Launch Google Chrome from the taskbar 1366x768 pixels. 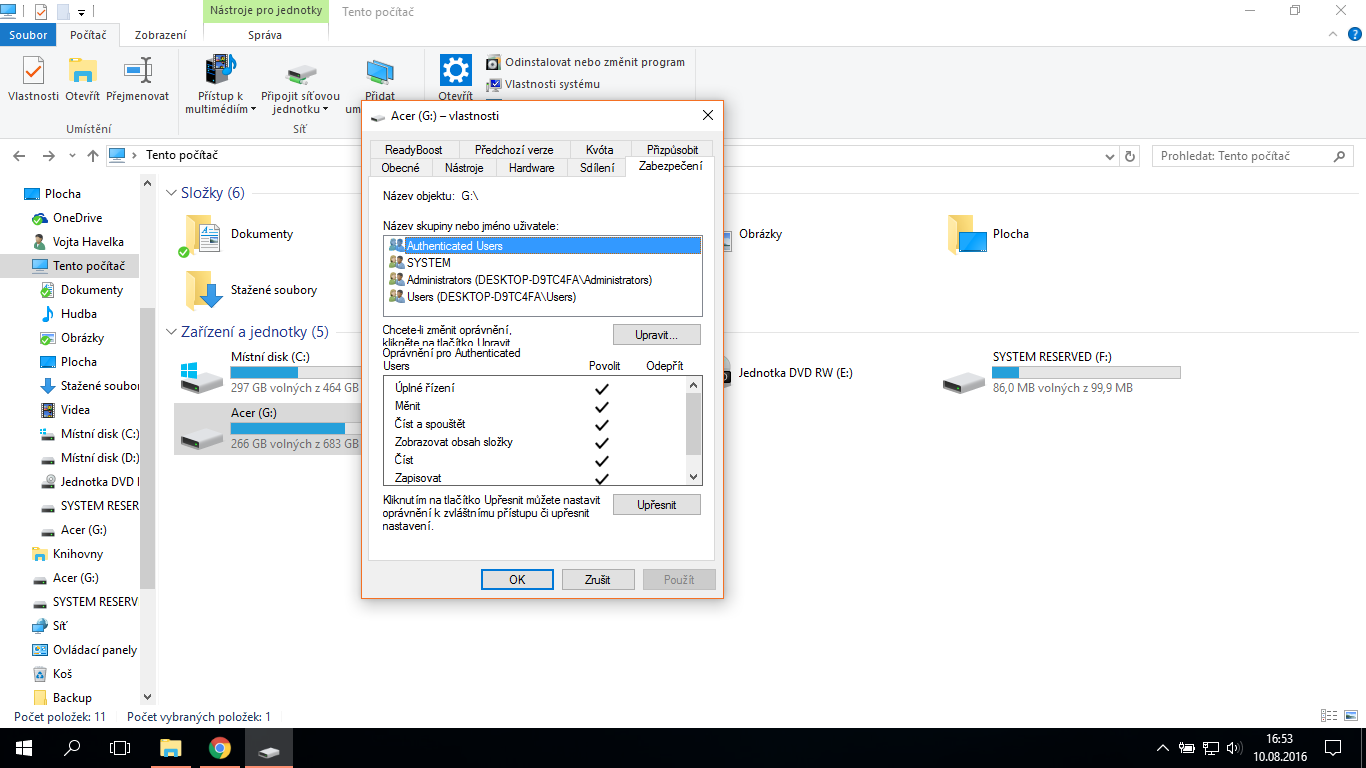(x=220, y=748)
